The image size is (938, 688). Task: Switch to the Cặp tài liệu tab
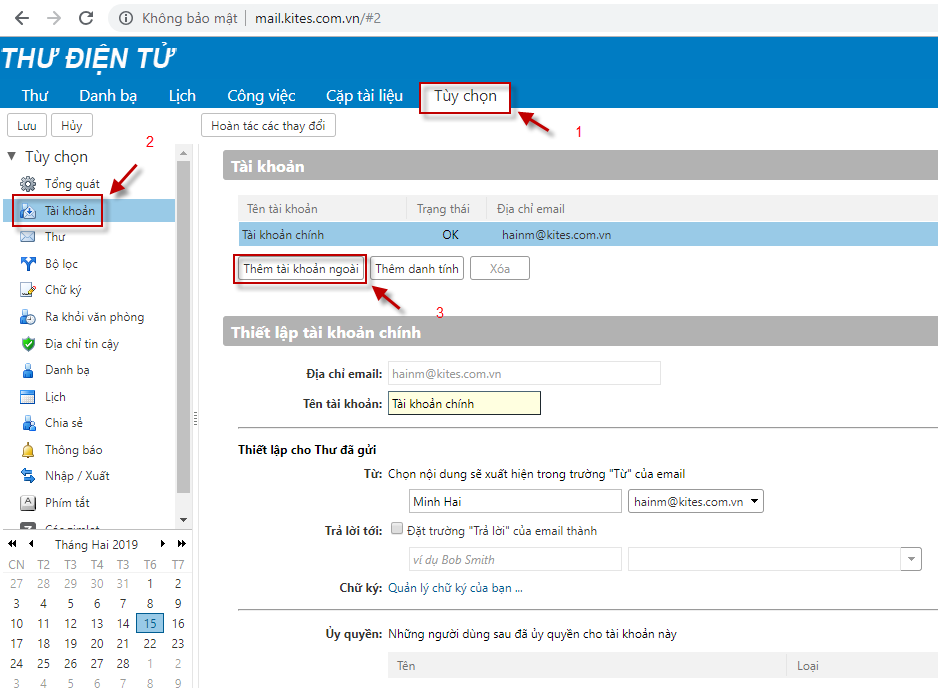point(363,95)
